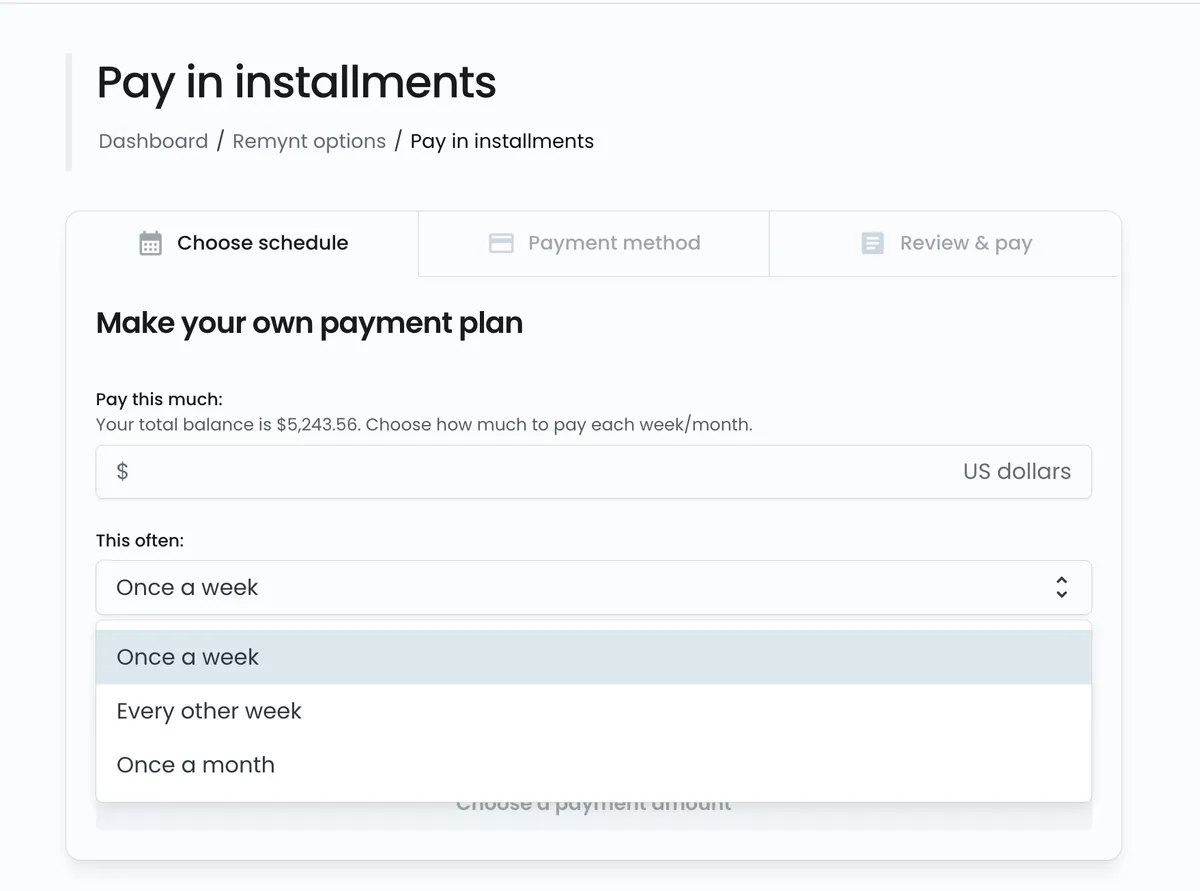1200x891 pixels.
Task: Click the Pay this much label
Action: coord(158,398)
